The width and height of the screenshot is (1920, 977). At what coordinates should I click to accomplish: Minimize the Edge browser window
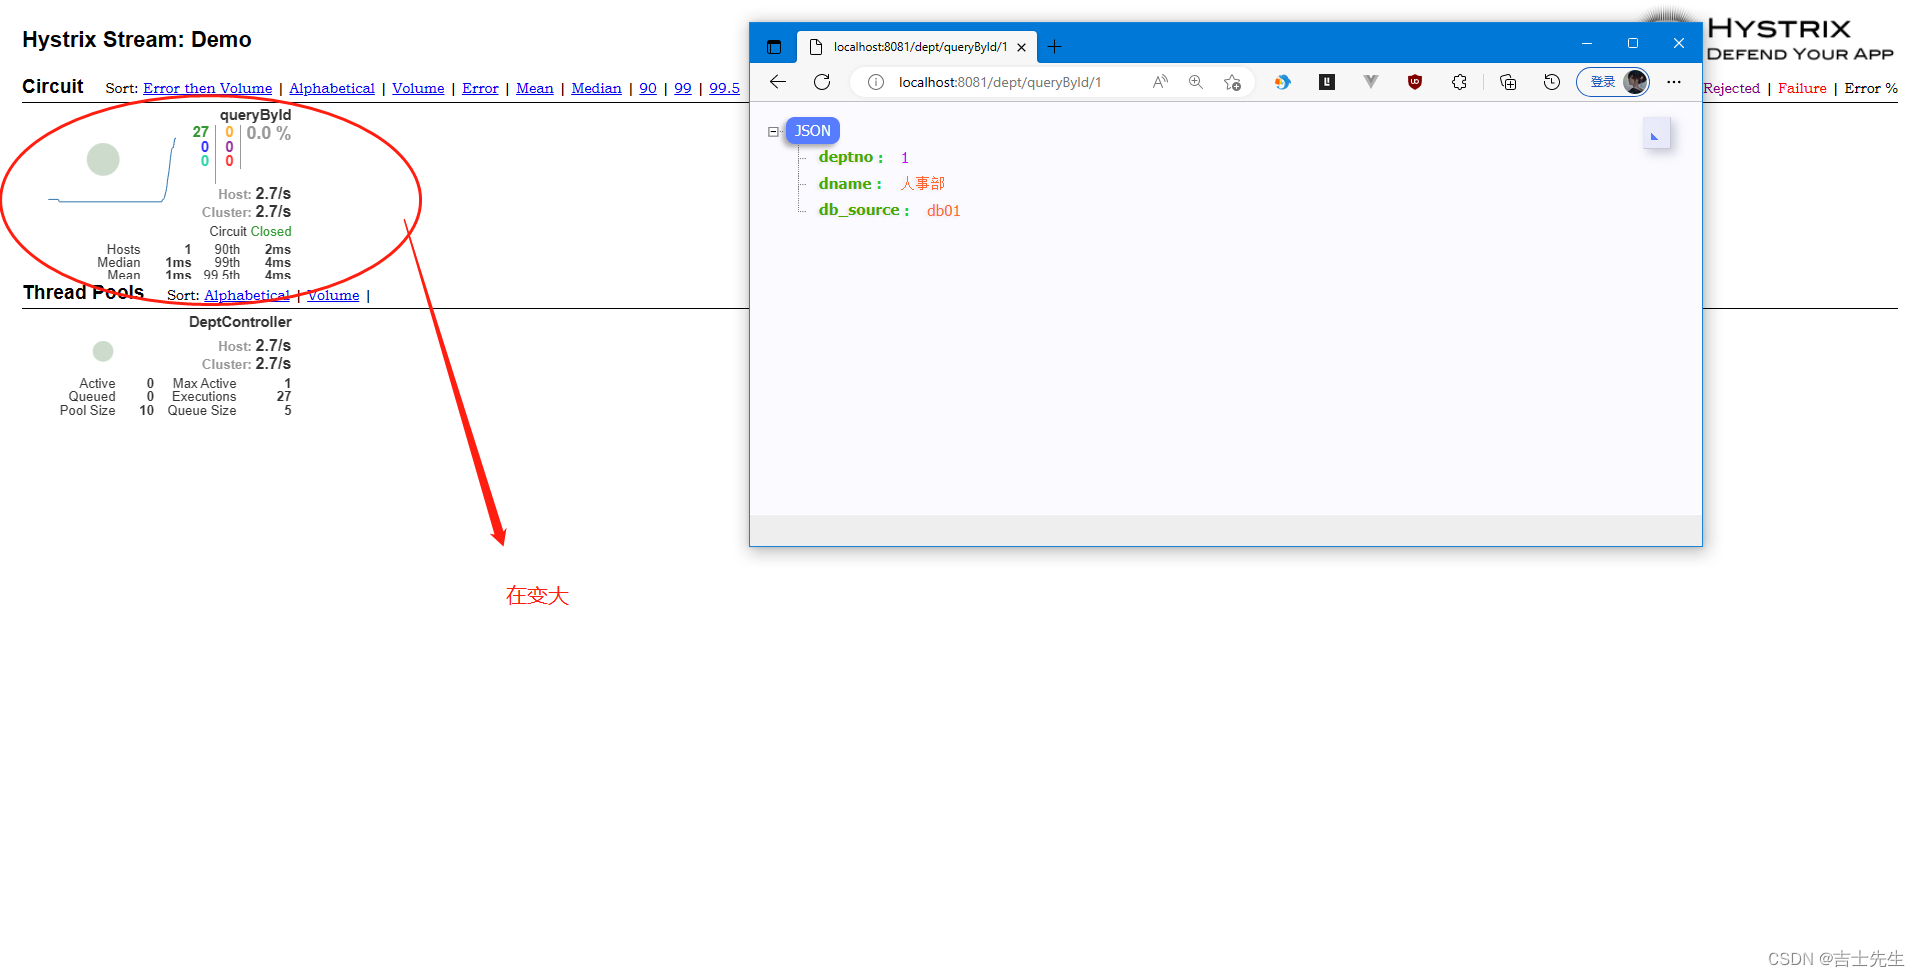1587,43
